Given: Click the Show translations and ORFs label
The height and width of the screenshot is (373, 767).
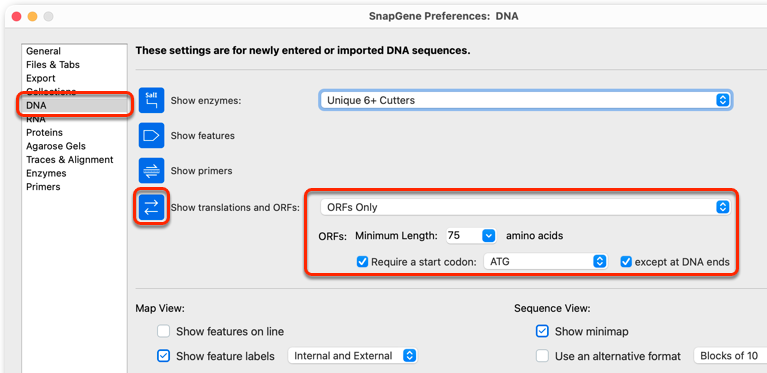Looking at the screenshot, I should pyautogui.click(x=235, y=207).
